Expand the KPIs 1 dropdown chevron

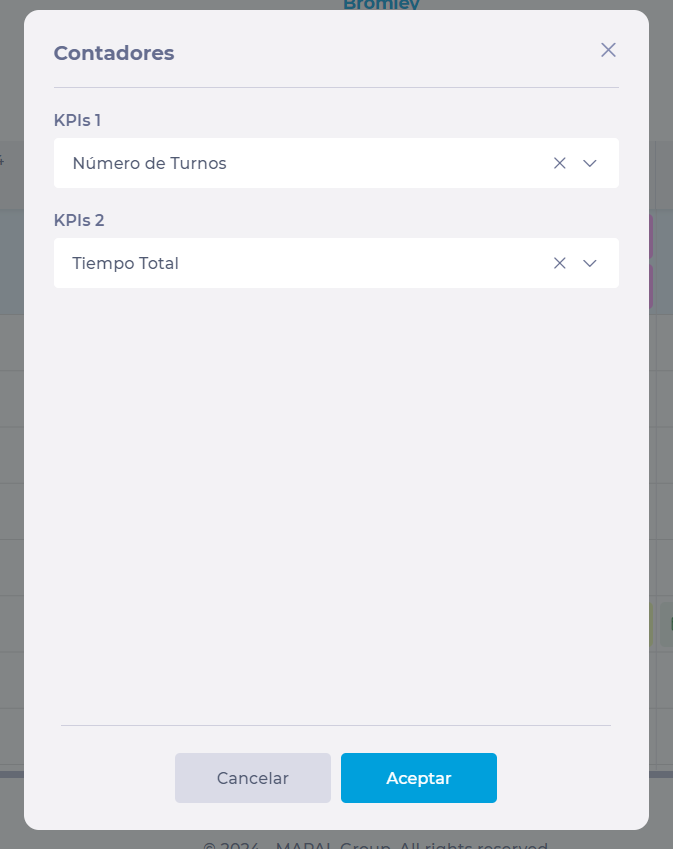click(590, 163)
